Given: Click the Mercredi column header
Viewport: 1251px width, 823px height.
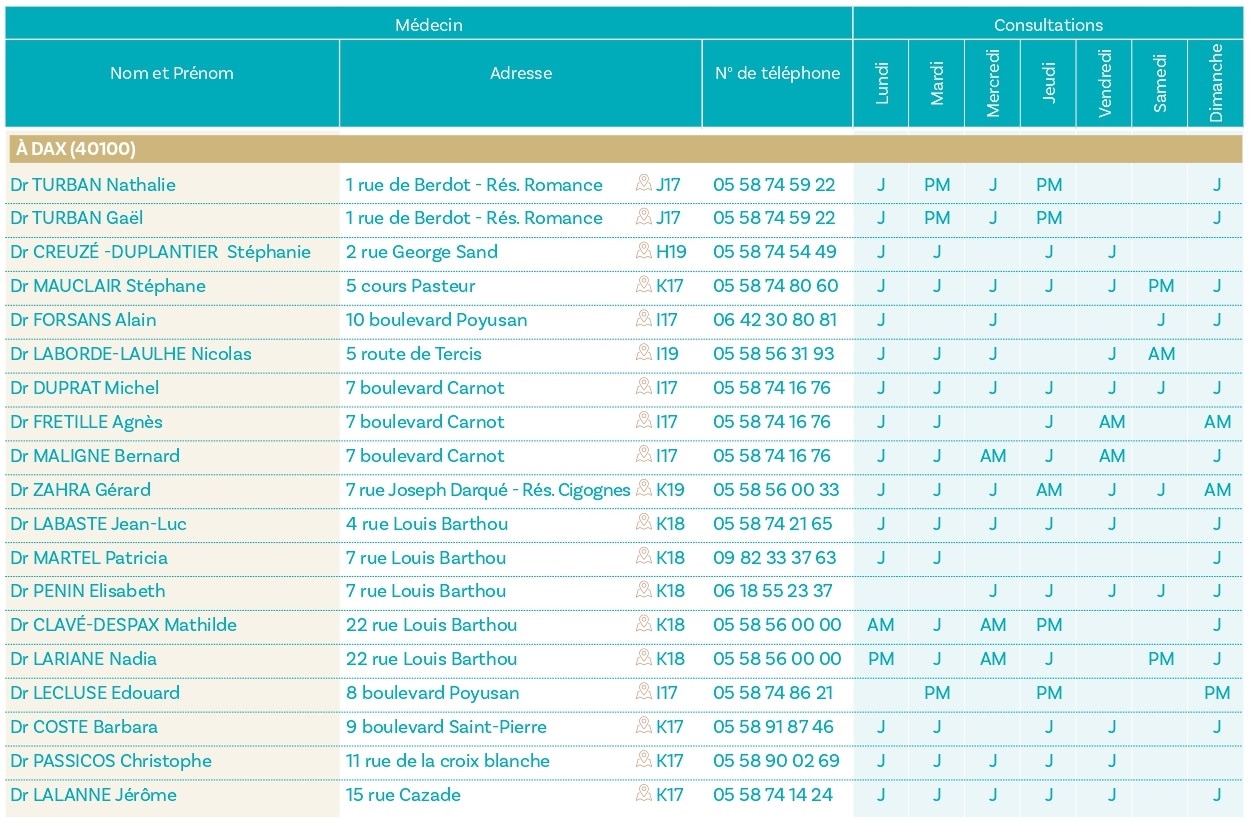Looking at the screenshot, I should pos(992,83).
